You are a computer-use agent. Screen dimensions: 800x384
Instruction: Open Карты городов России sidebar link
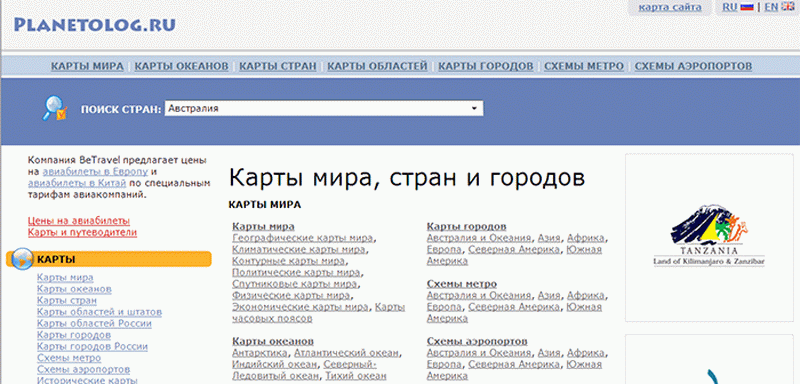click(x=92, y=346)
